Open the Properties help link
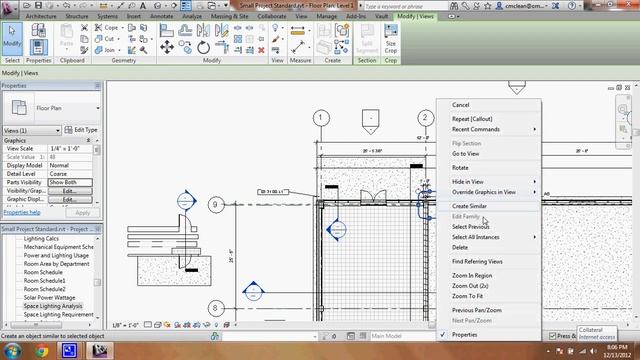640x360 pixels. tap(22, 212)
